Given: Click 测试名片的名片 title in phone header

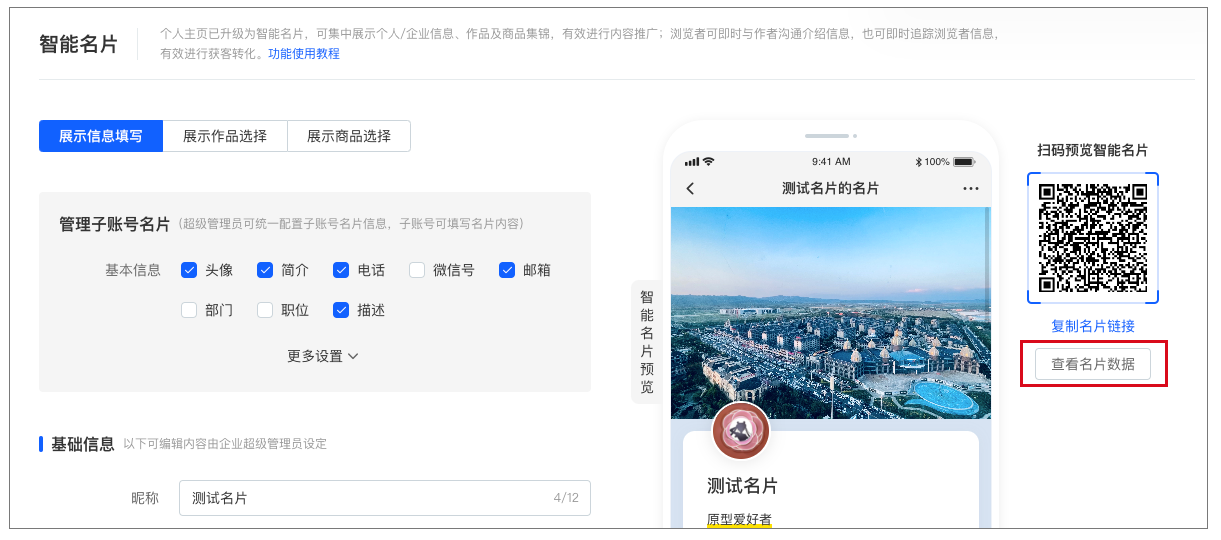Looking at the screenshot, I should 831,188.
